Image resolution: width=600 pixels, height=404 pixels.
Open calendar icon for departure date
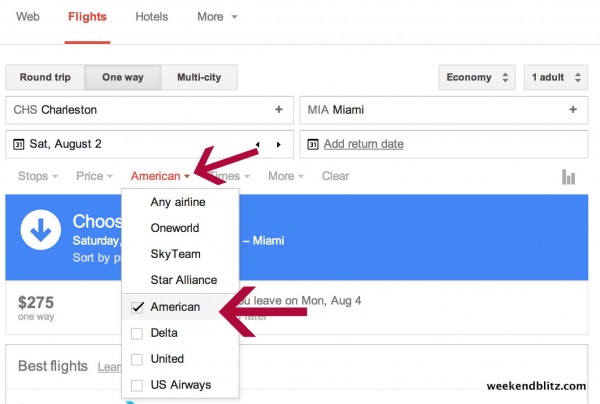[18, 144]
